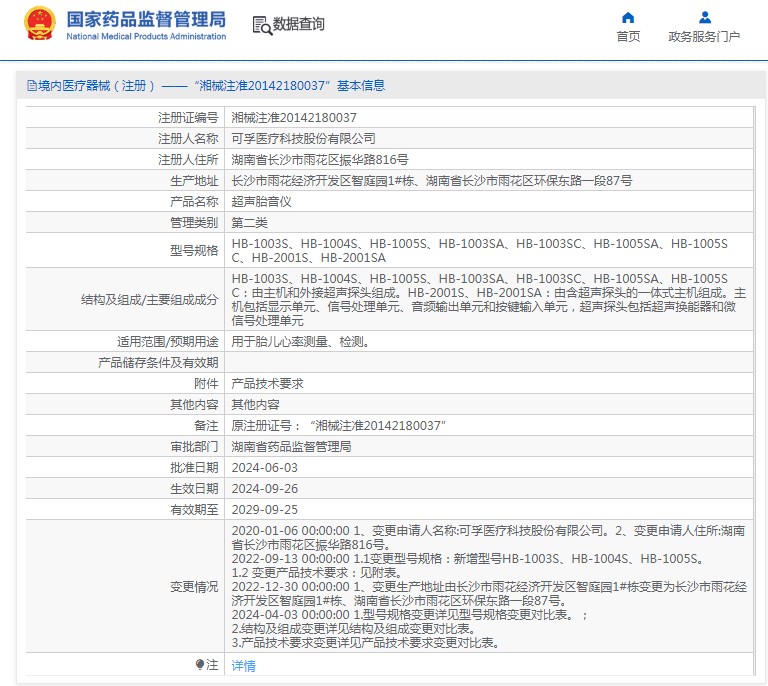Click registrant name 可孚医疗科技股份有限公司
768x686 pixels.
tap(304, 138)
